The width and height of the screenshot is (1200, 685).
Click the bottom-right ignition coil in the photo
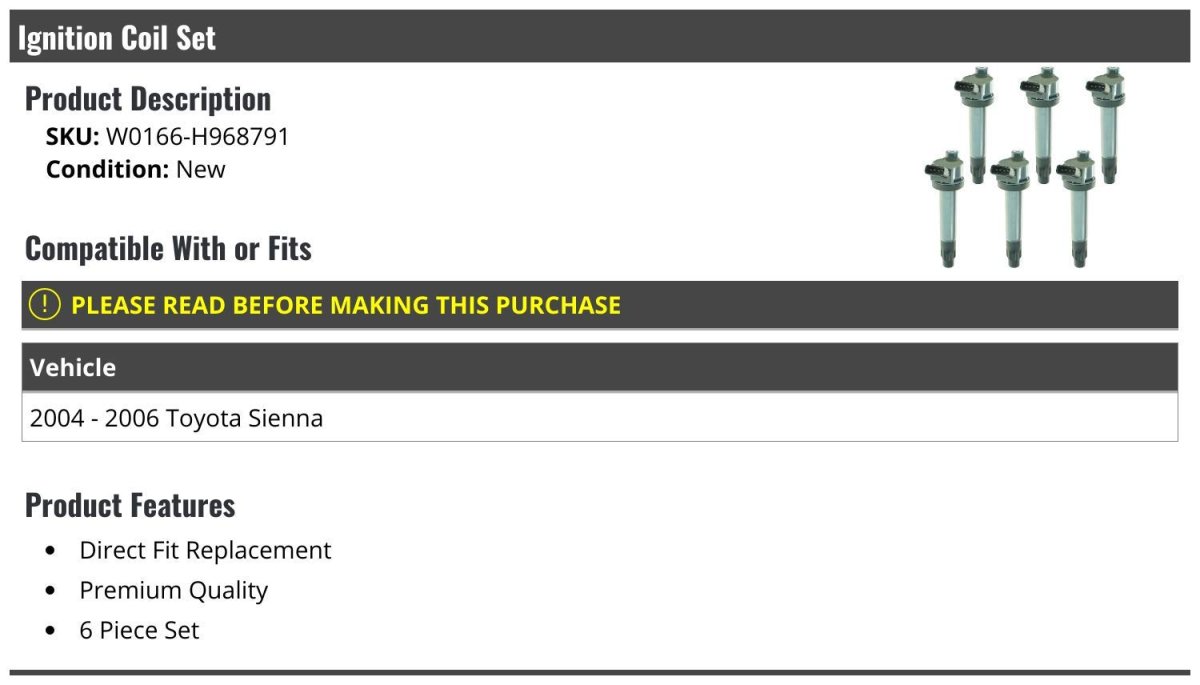pyautogui.click(x=1077, y=208)
